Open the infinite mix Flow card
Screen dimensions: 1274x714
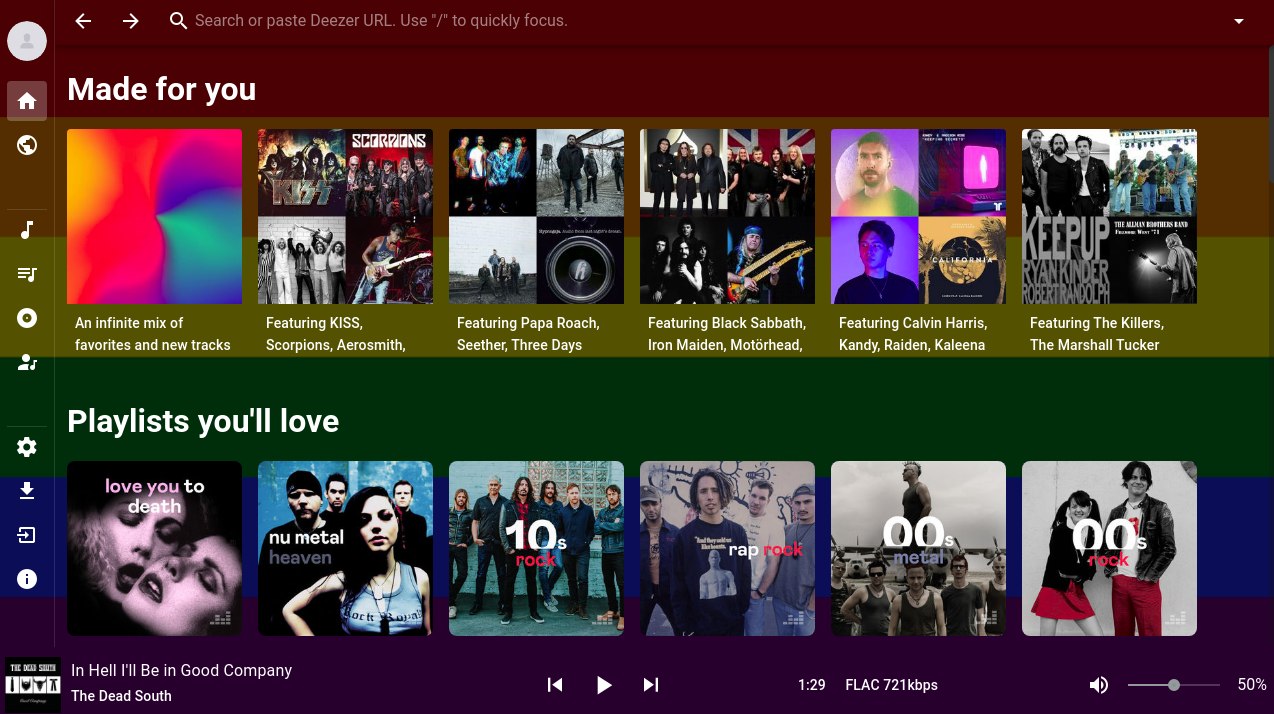(x=154, y=216)
